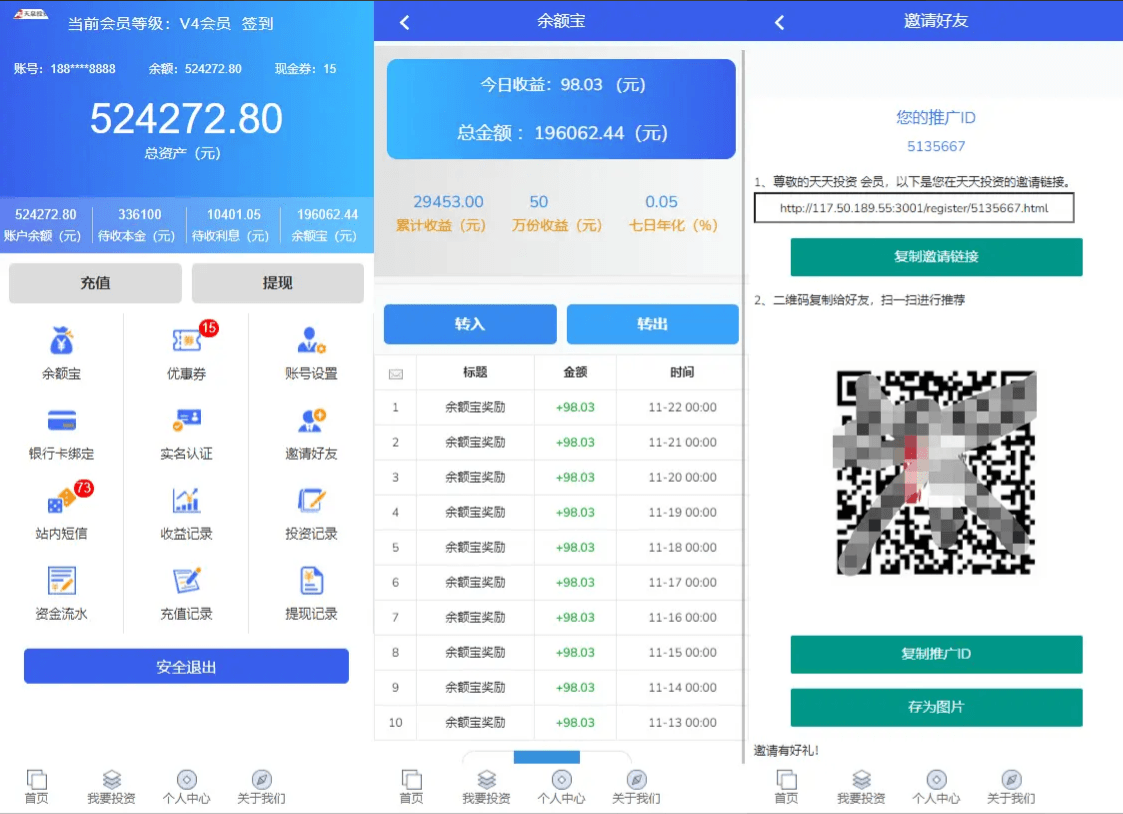Tap 个人中心 in left screen bottom bar
Viewport: 1123px width, 814px height.
(x=186, y=787)
